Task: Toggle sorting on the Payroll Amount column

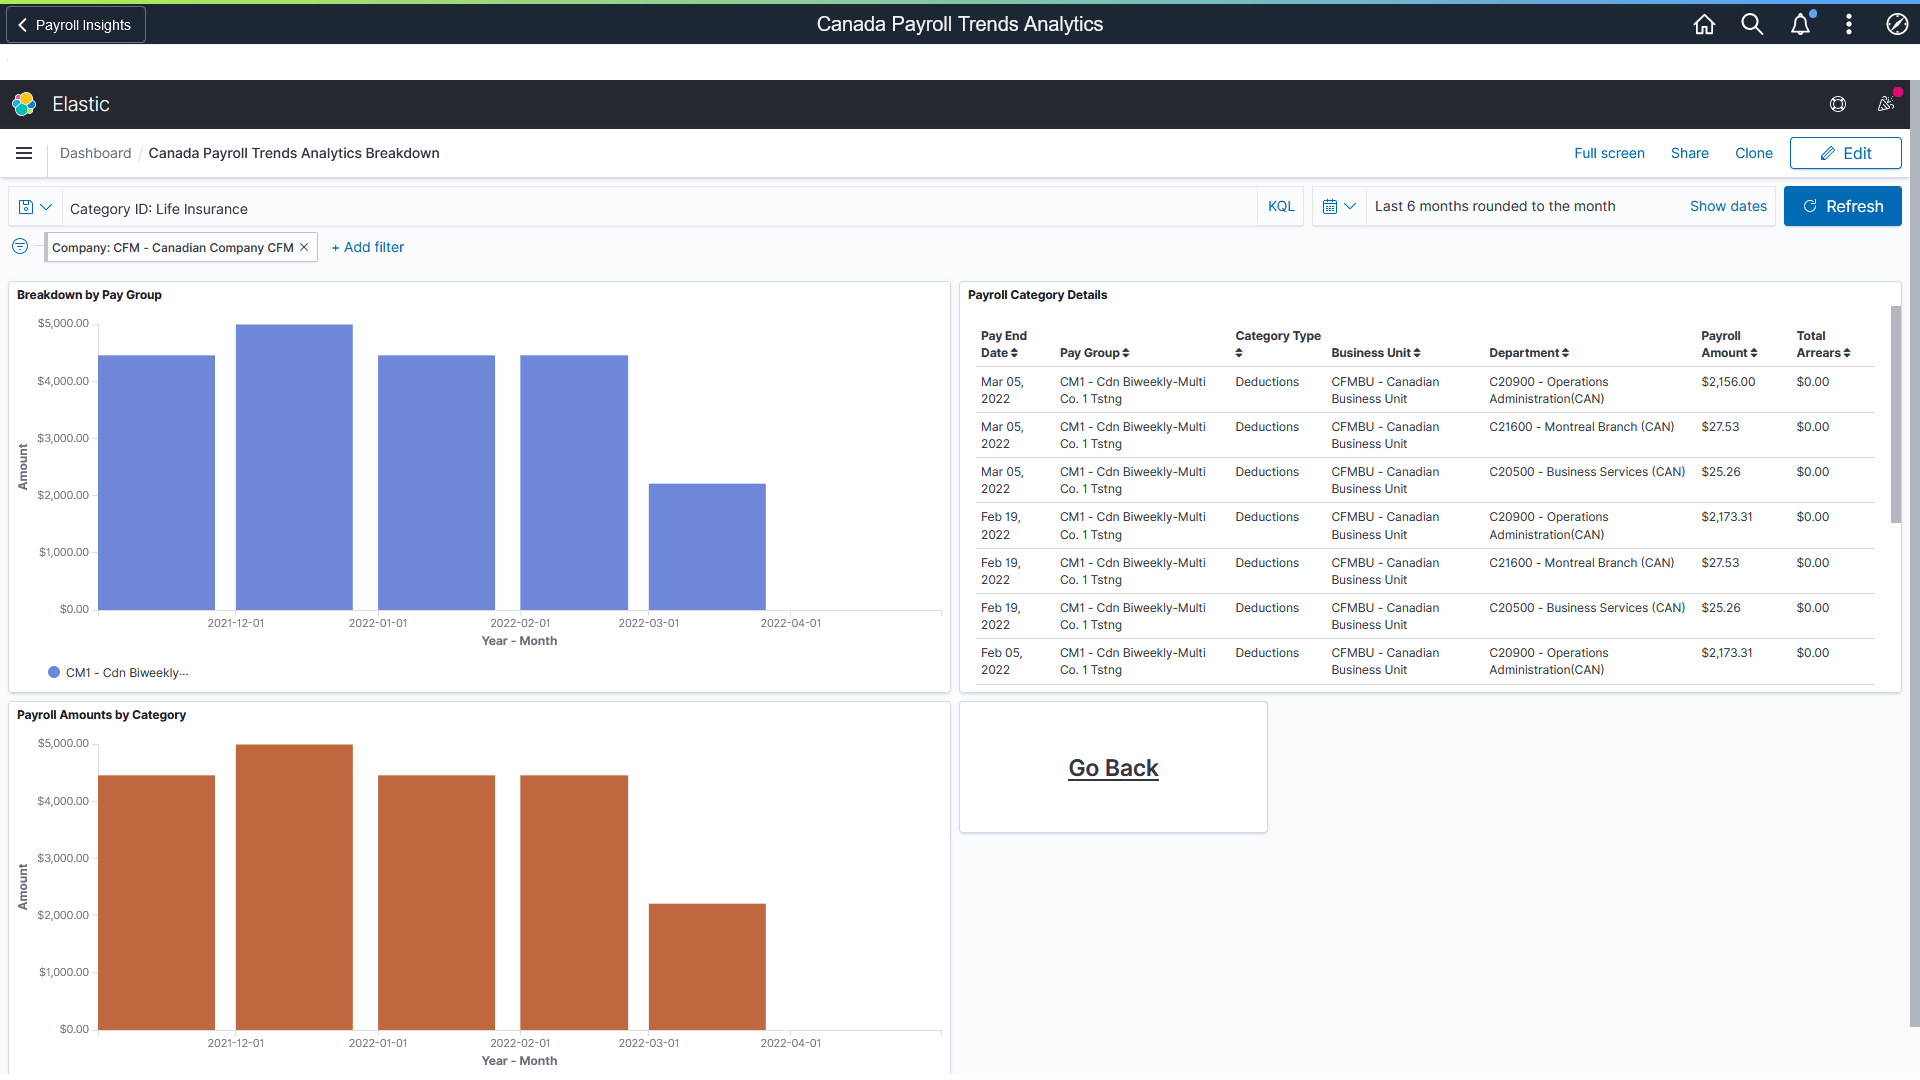Action: (x=1754, y=352)
